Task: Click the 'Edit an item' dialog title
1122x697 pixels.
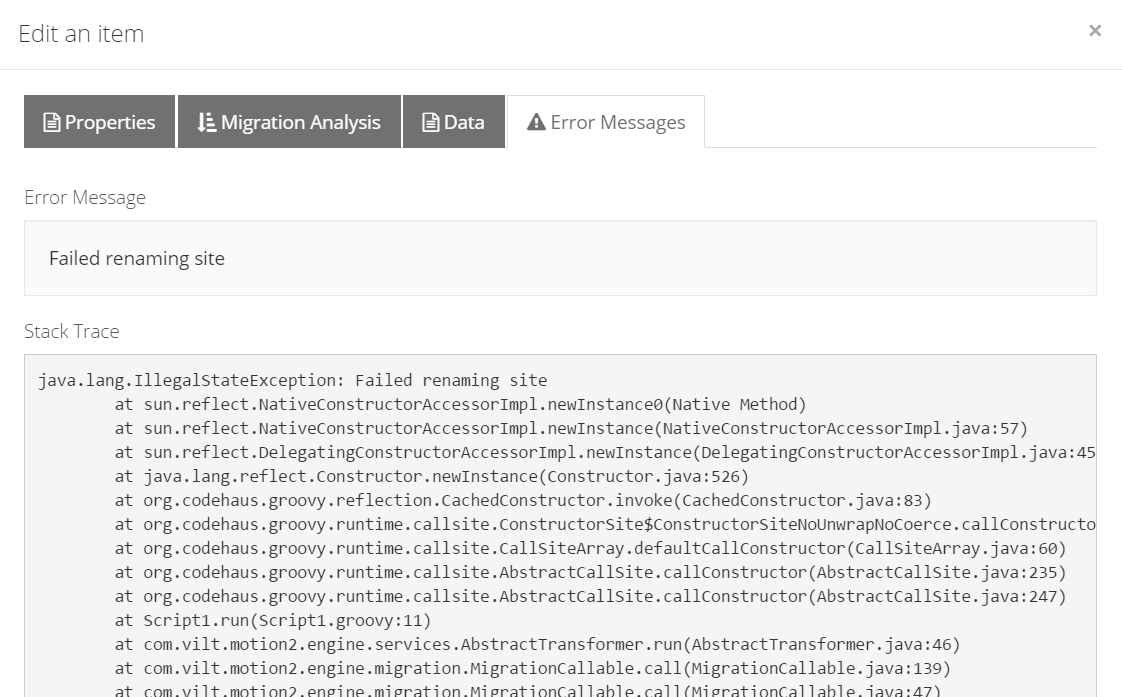Action: 81,34
